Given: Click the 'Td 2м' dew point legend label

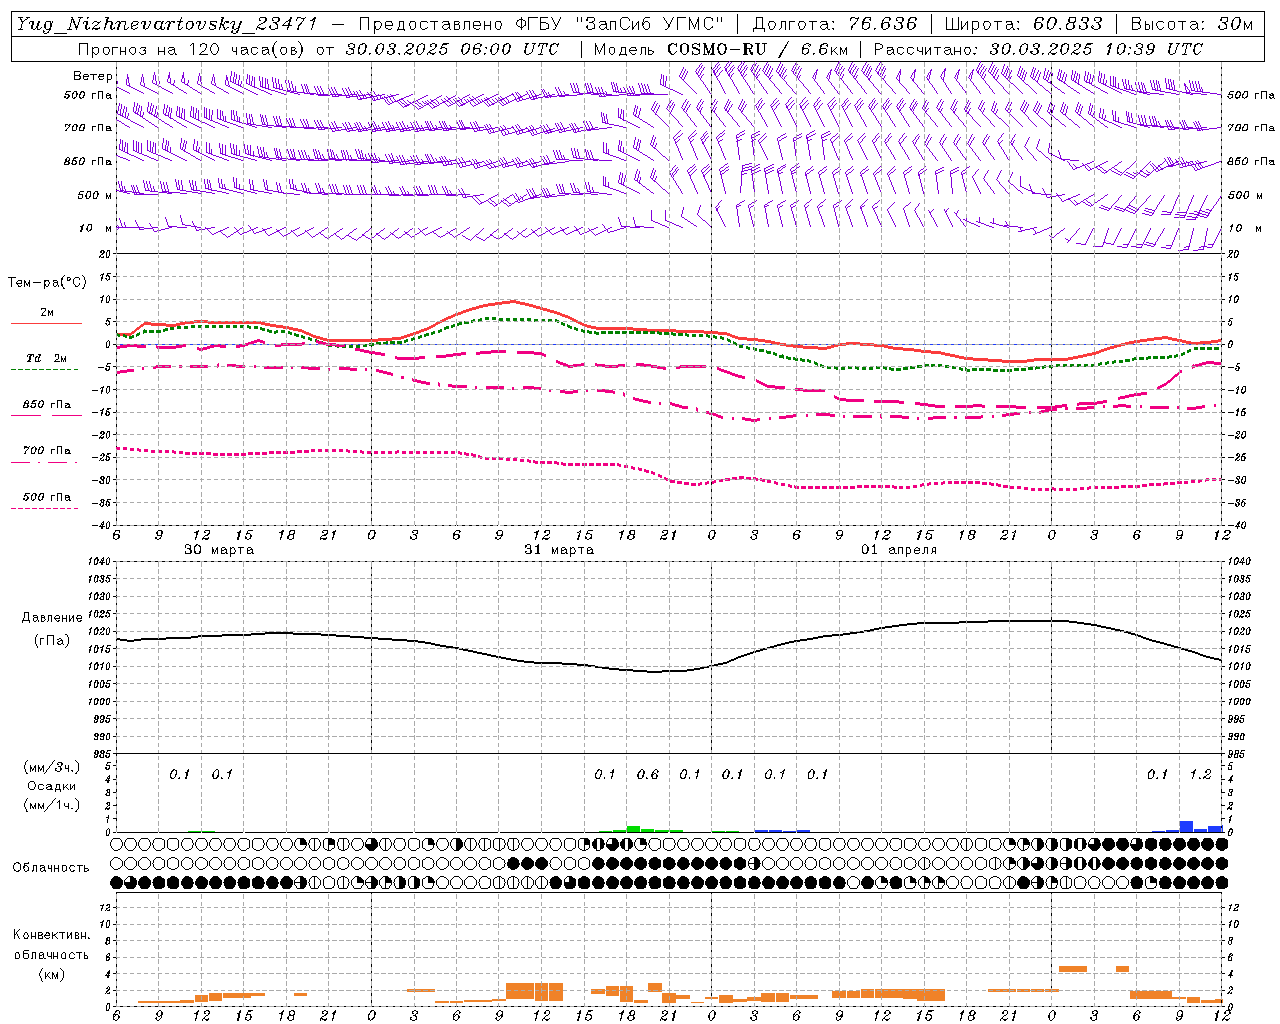Looking at the screenshot, I should (x=47, y=358).
